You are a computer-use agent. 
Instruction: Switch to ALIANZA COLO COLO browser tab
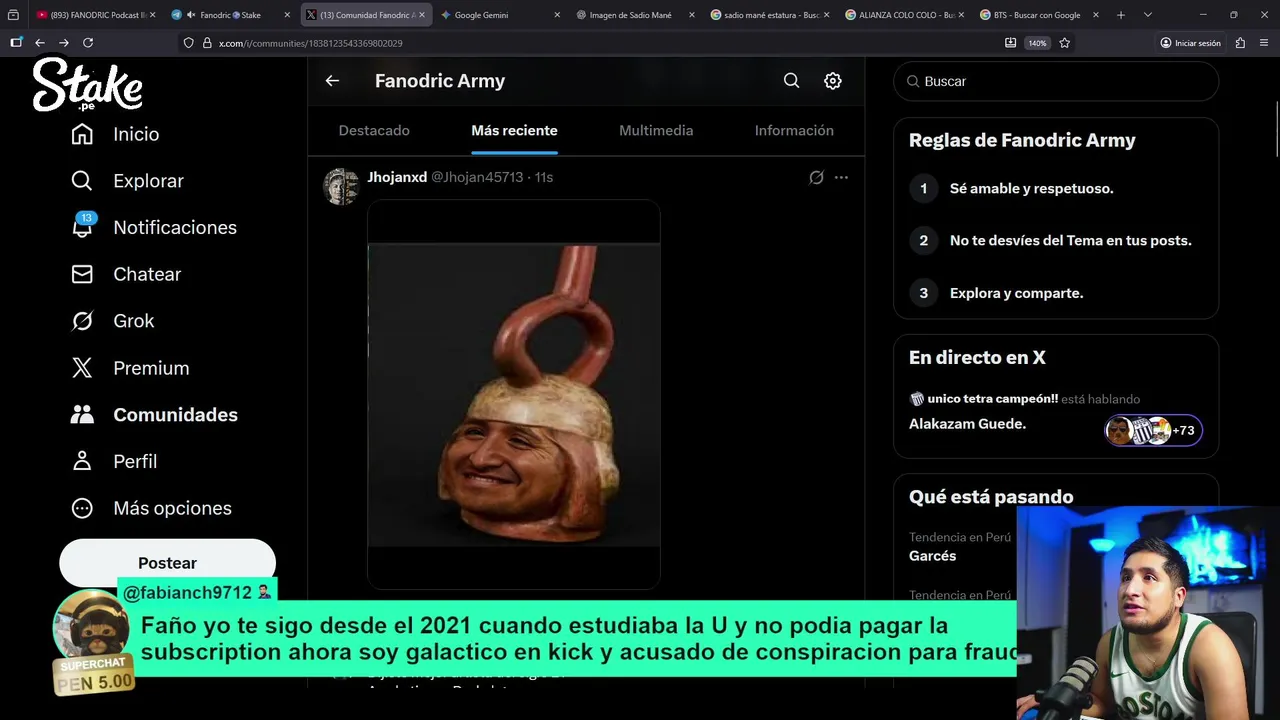[905, 15]
